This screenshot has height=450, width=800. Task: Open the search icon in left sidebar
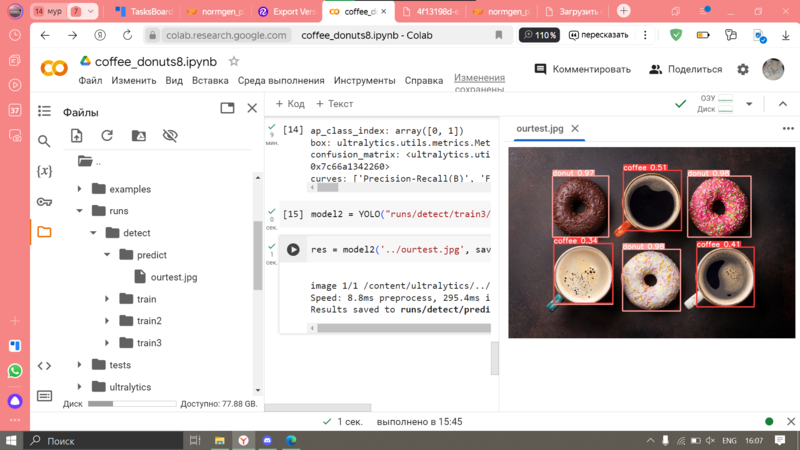point(44,141)
